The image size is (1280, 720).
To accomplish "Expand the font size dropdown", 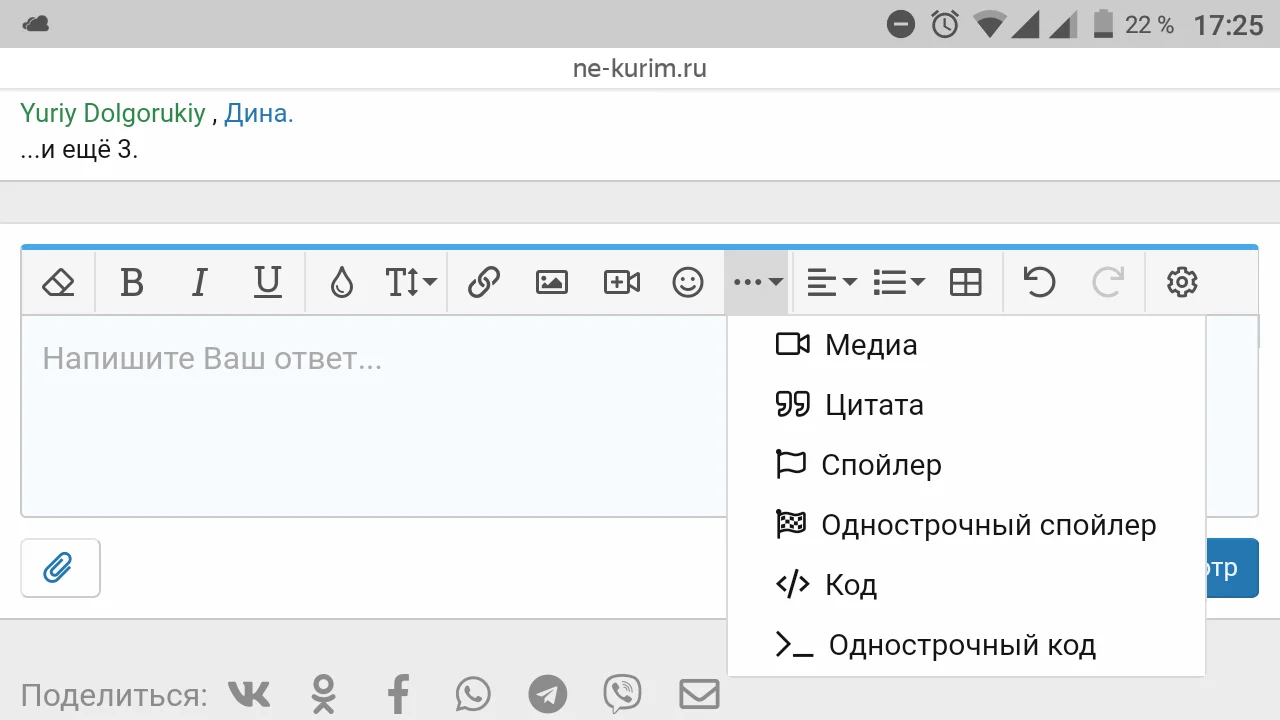I will click(x=411, y=283).
